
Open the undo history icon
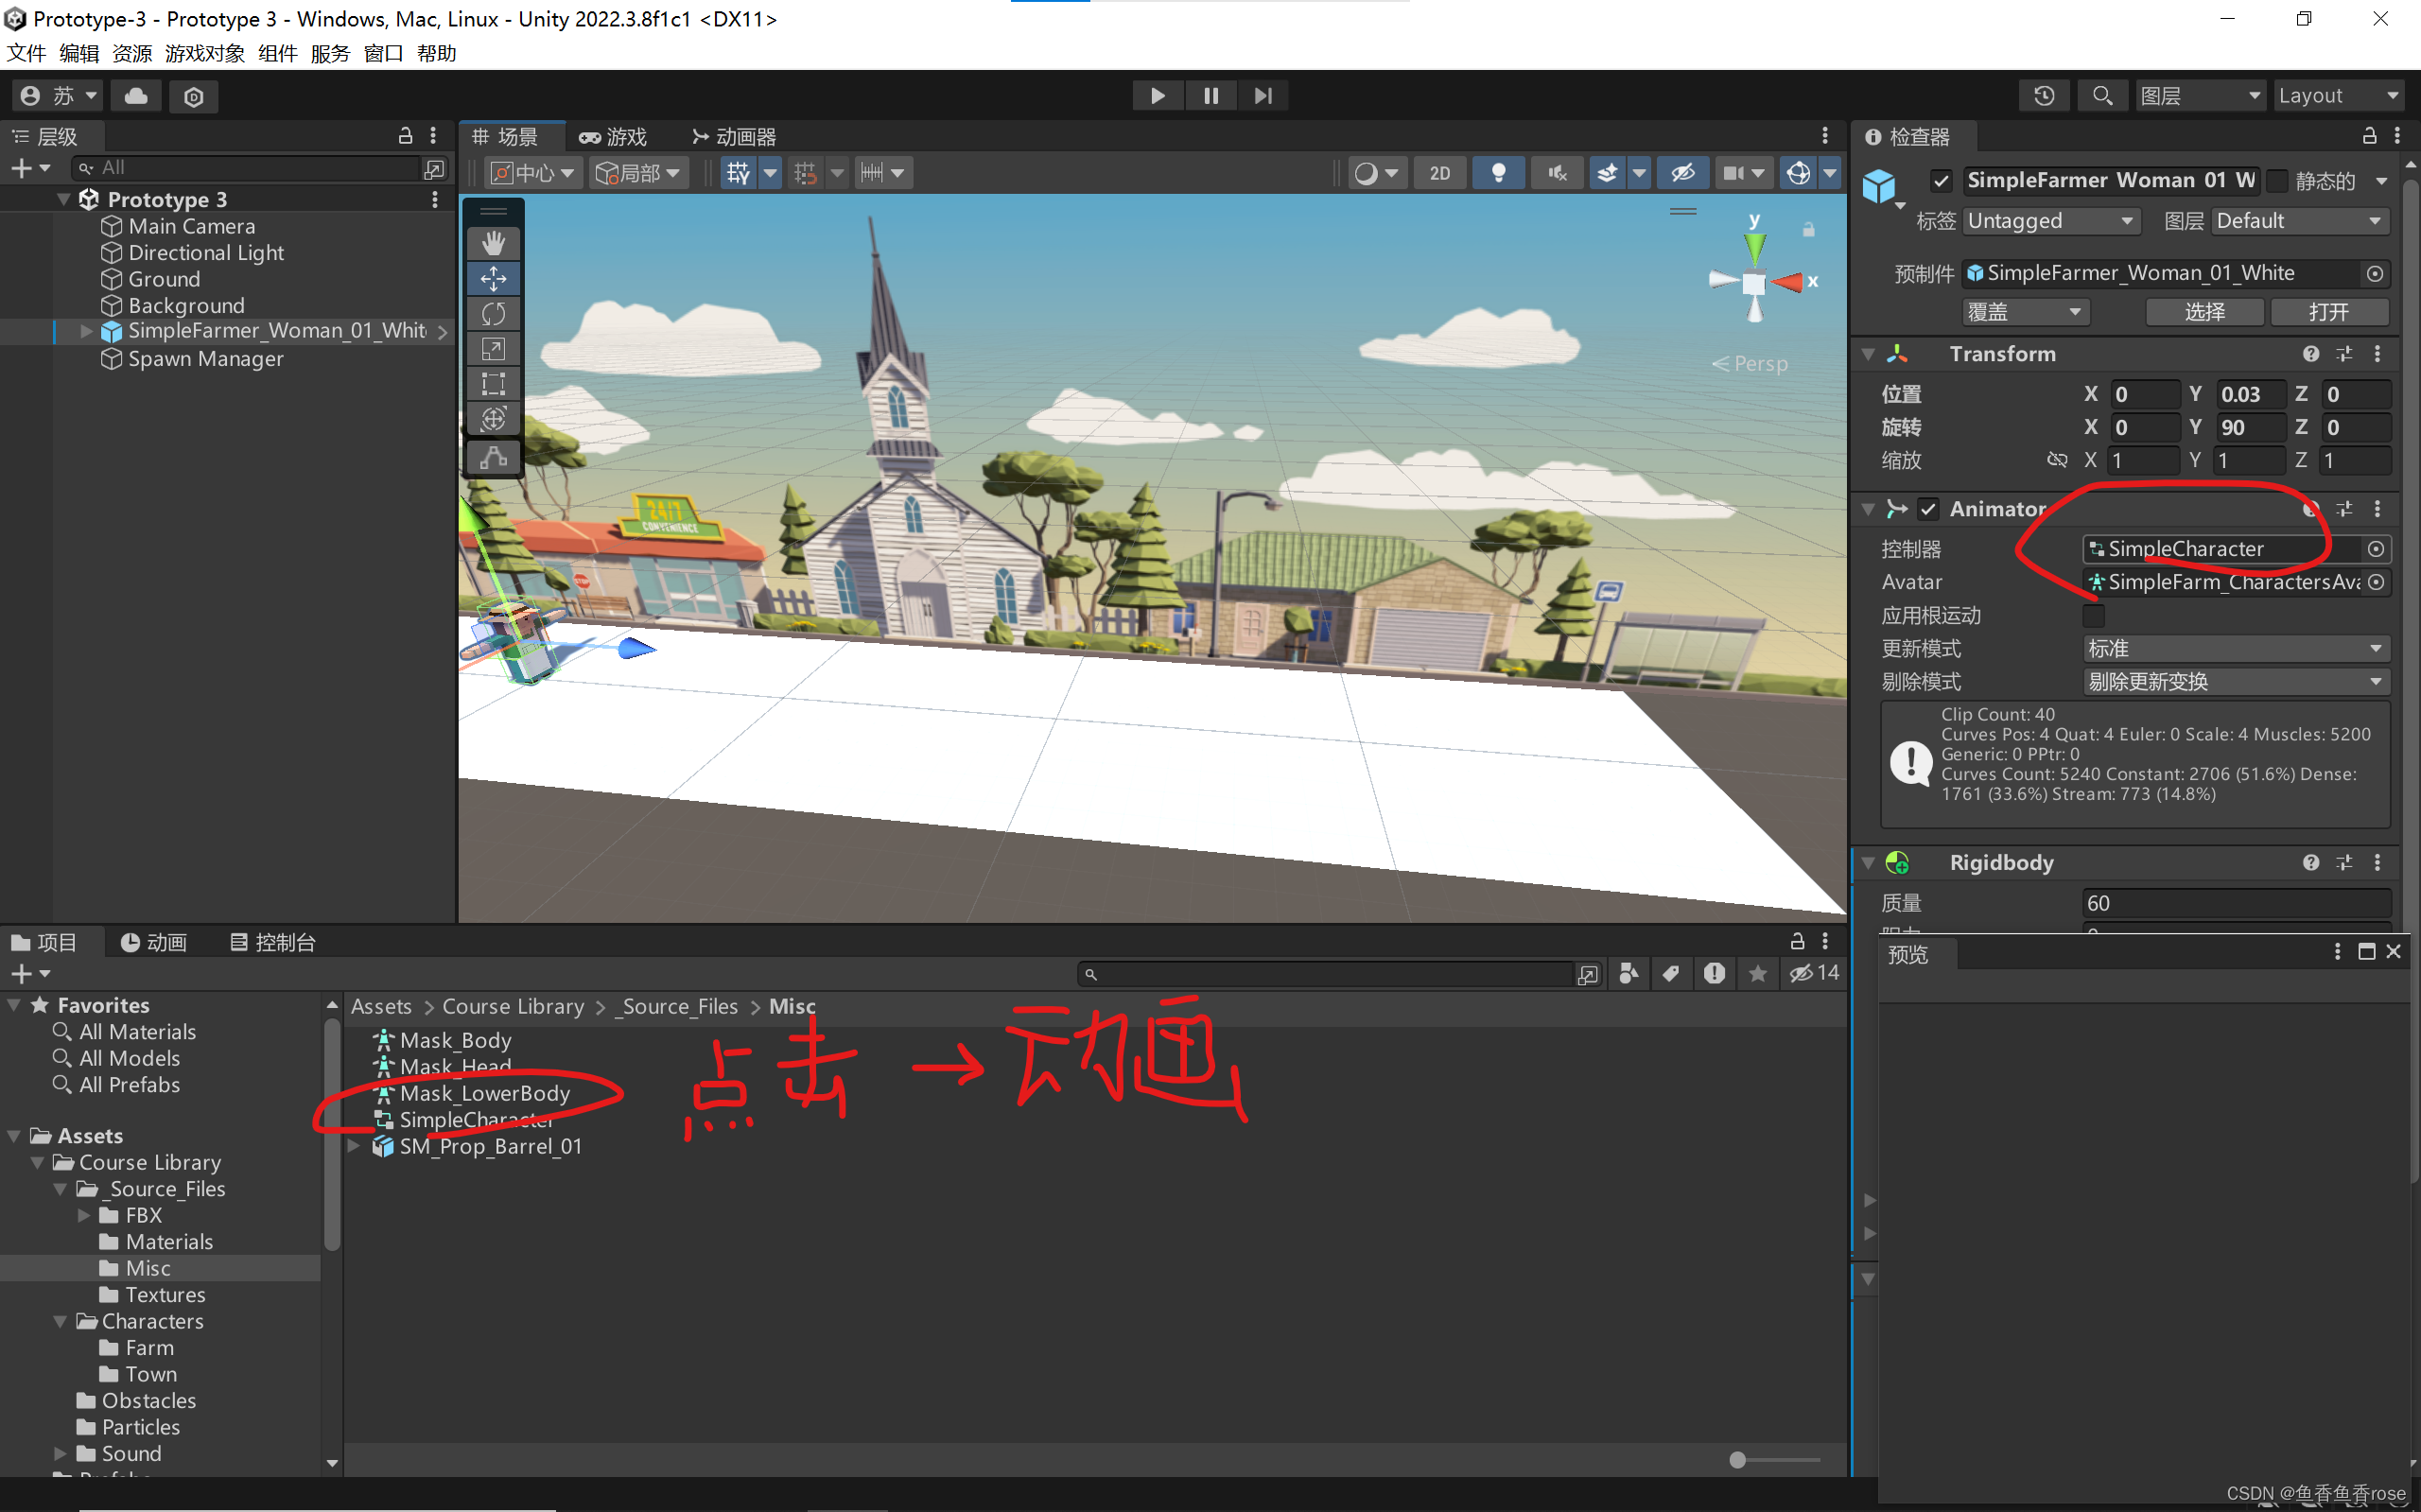(2043, 96)
